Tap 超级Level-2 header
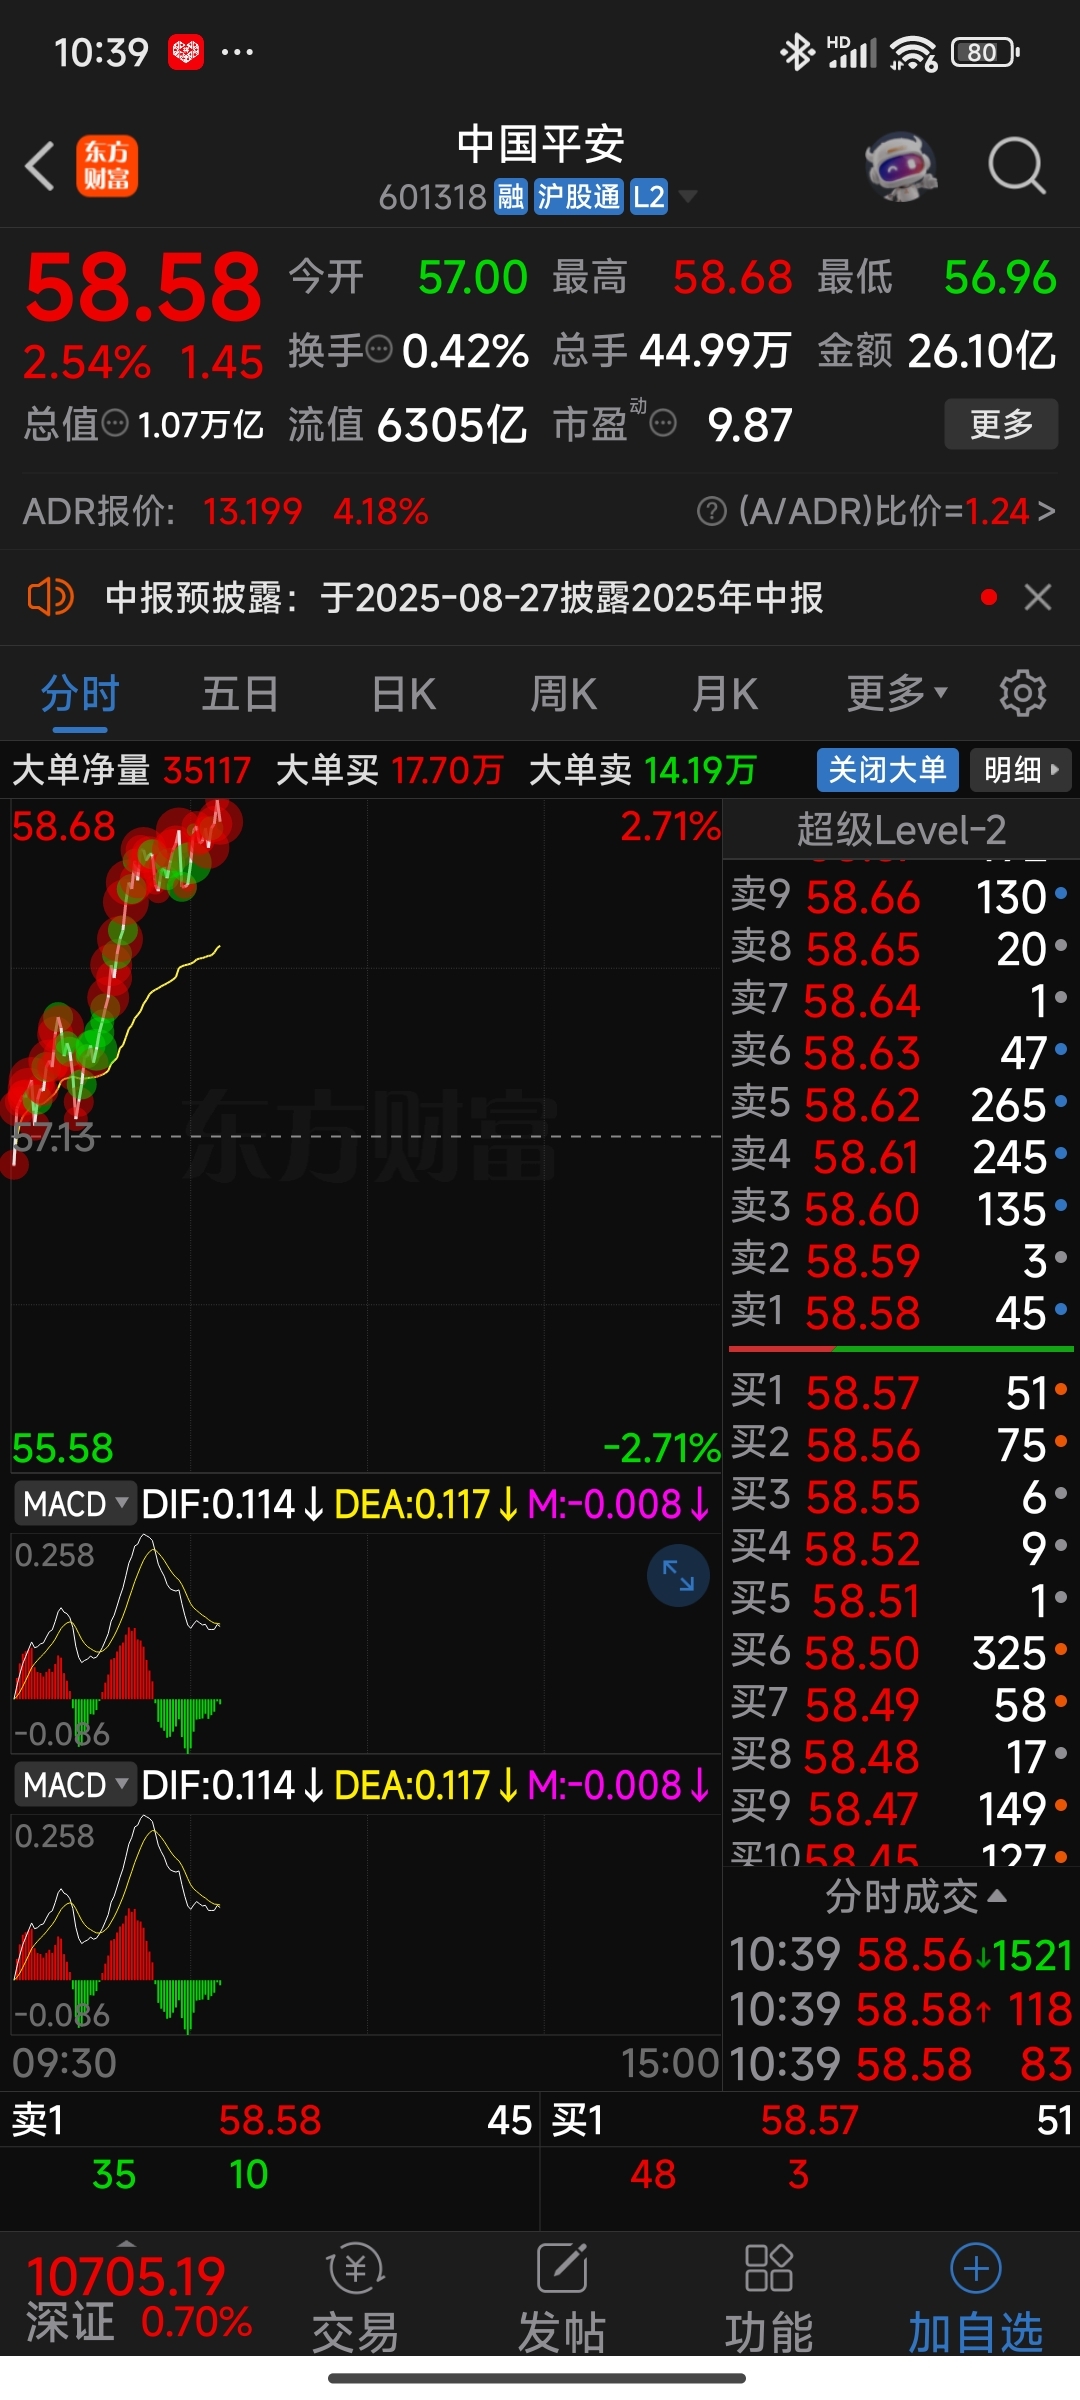 900,830
